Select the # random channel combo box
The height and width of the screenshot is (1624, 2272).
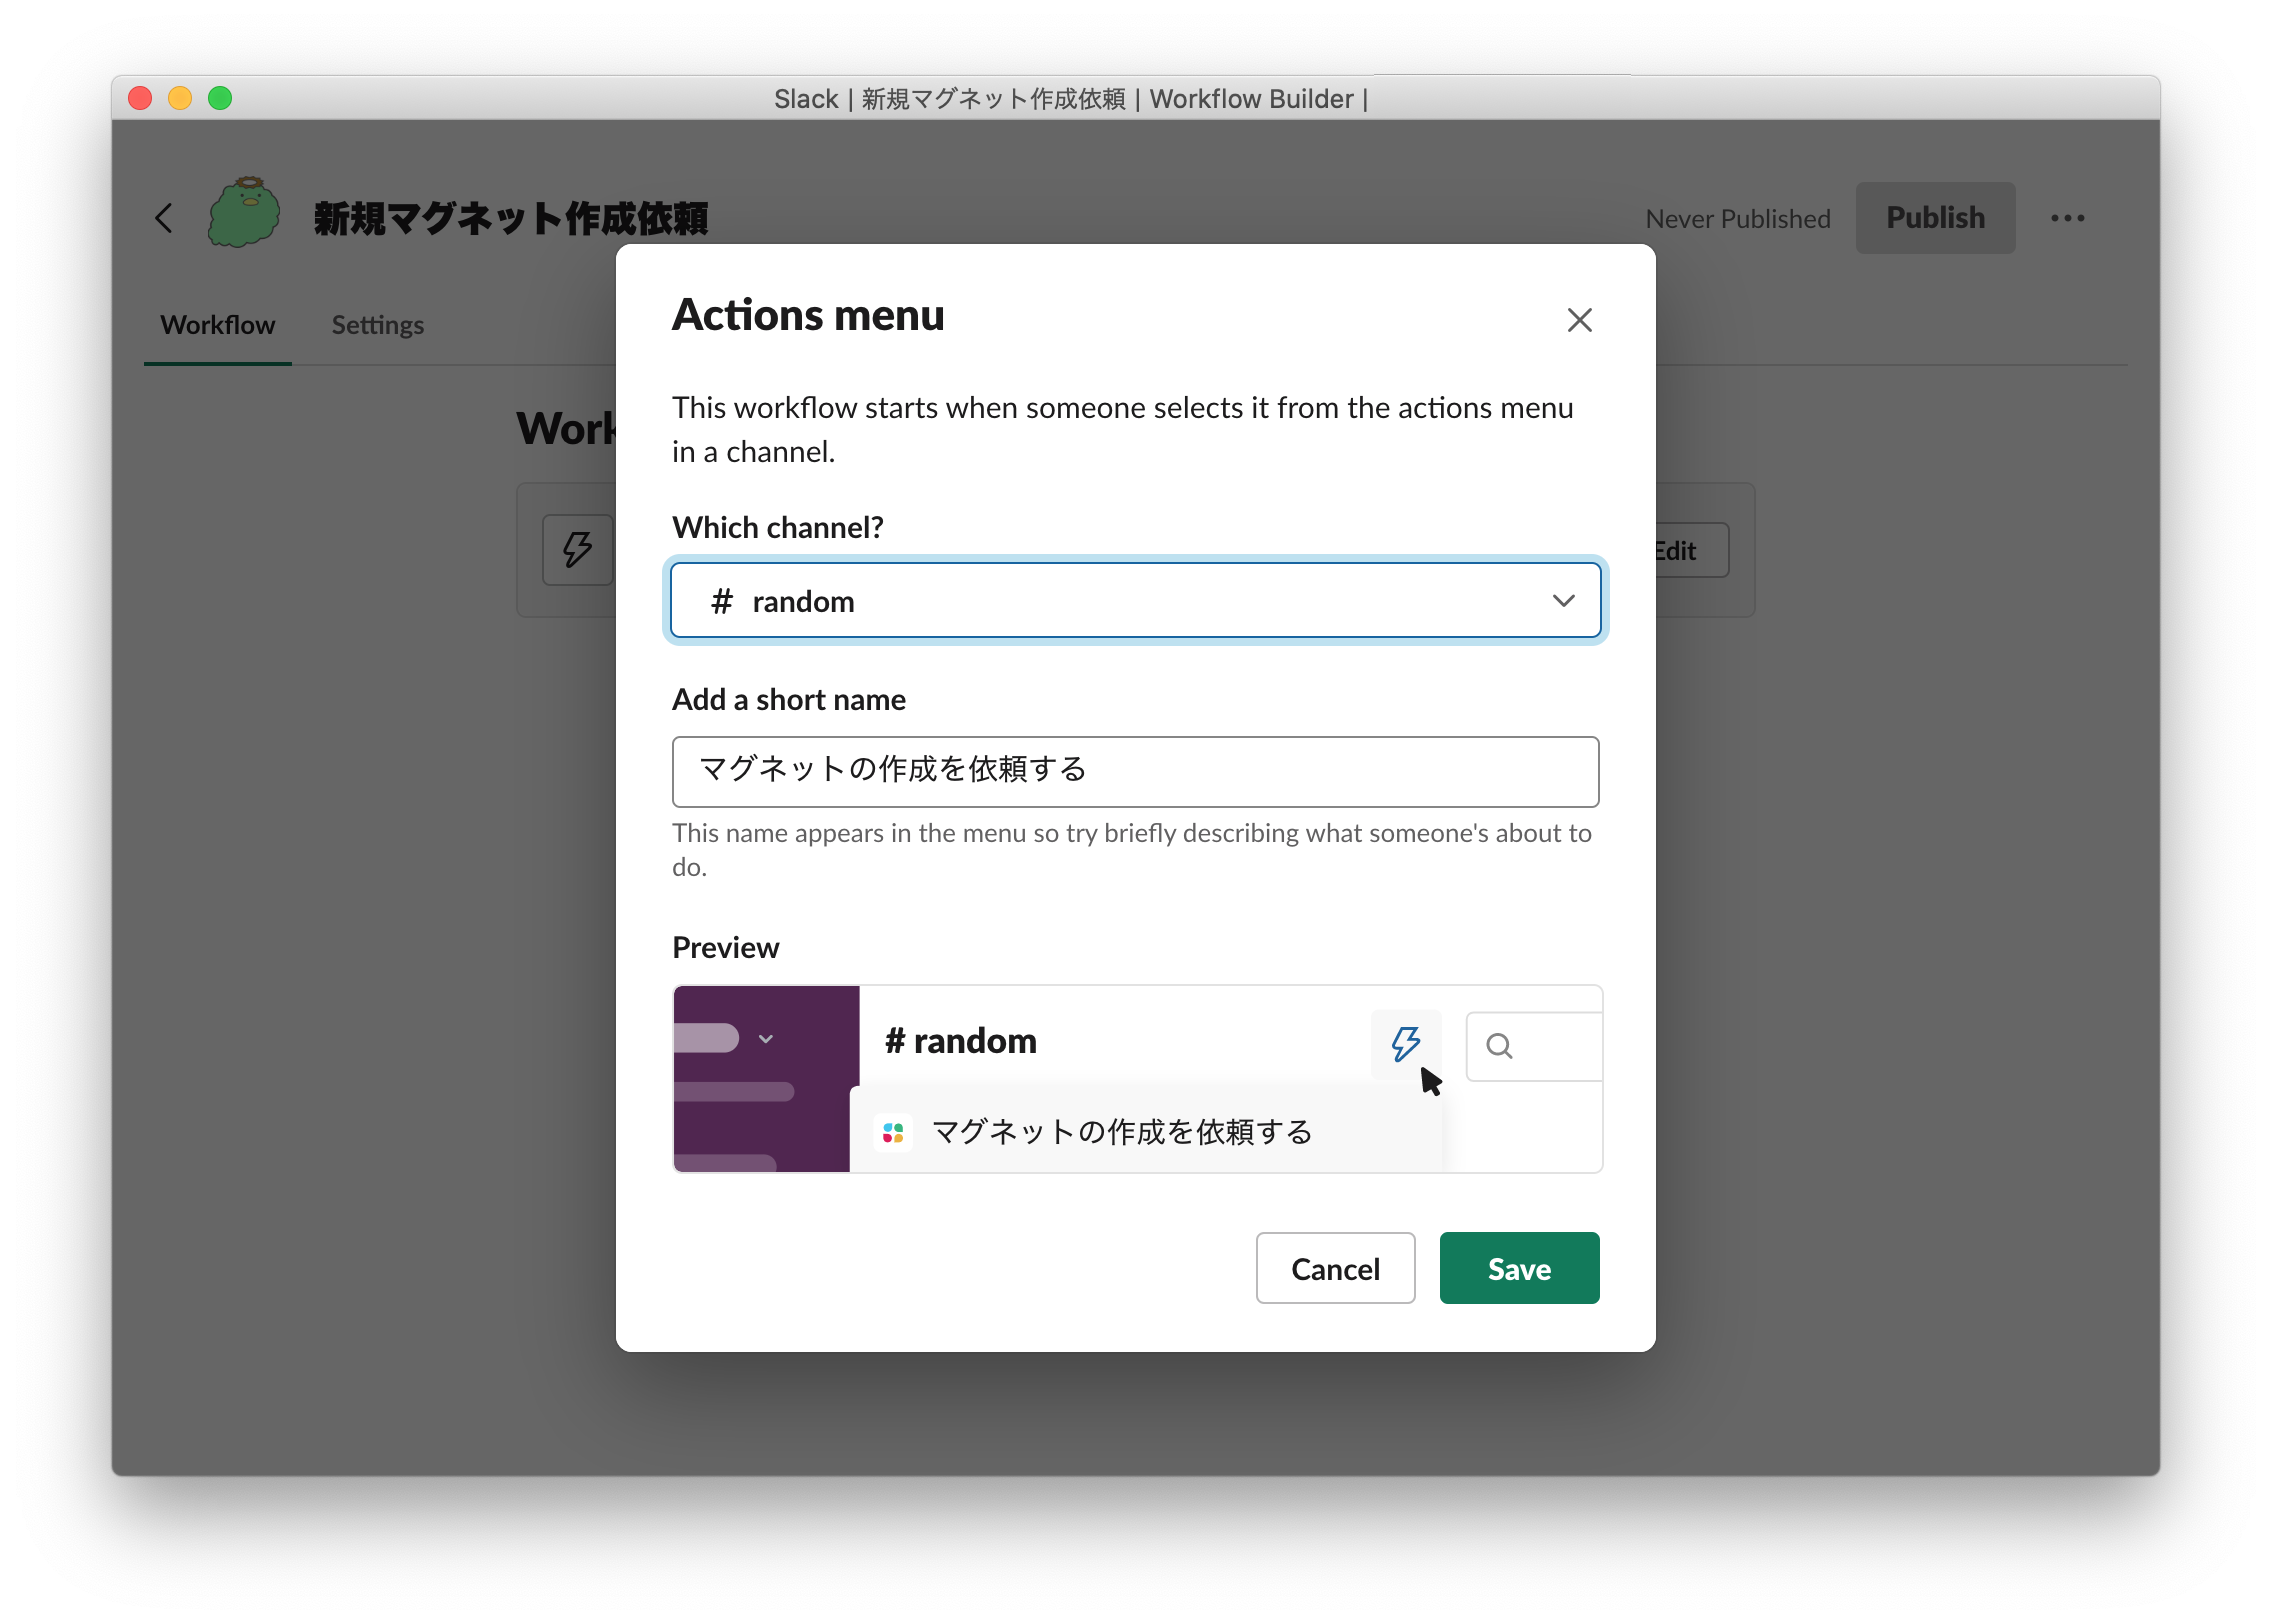(1100, 600)
